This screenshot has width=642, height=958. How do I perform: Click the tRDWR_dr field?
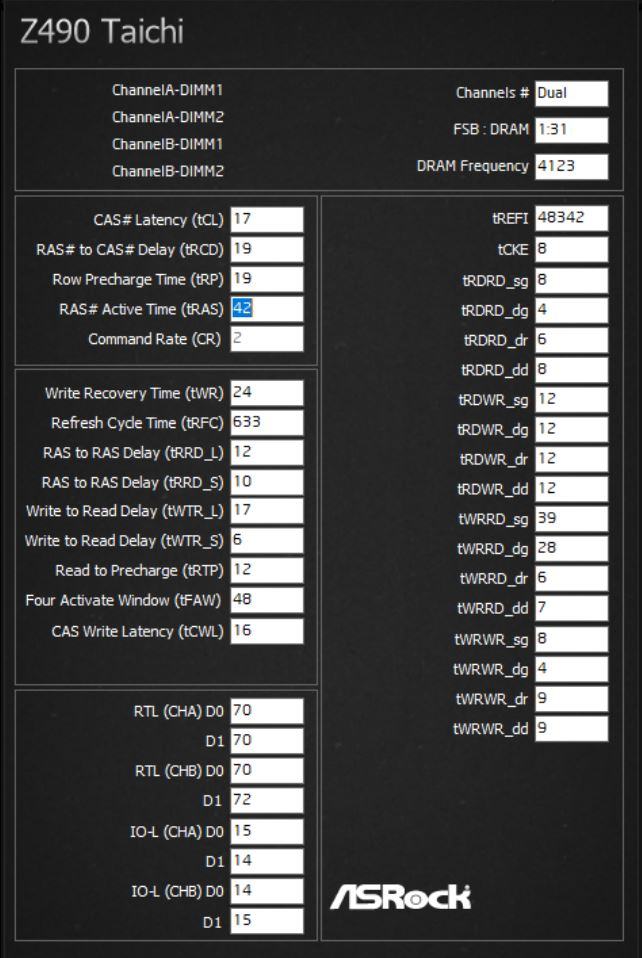click(x=572, y=459)
